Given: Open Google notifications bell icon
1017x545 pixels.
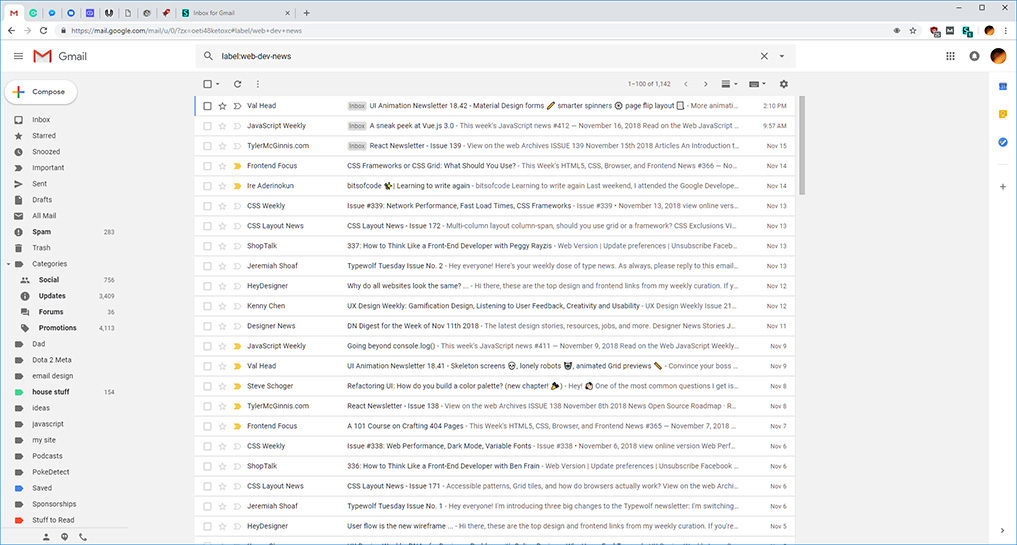Looking at the screenshot, I should click(974, 56).
